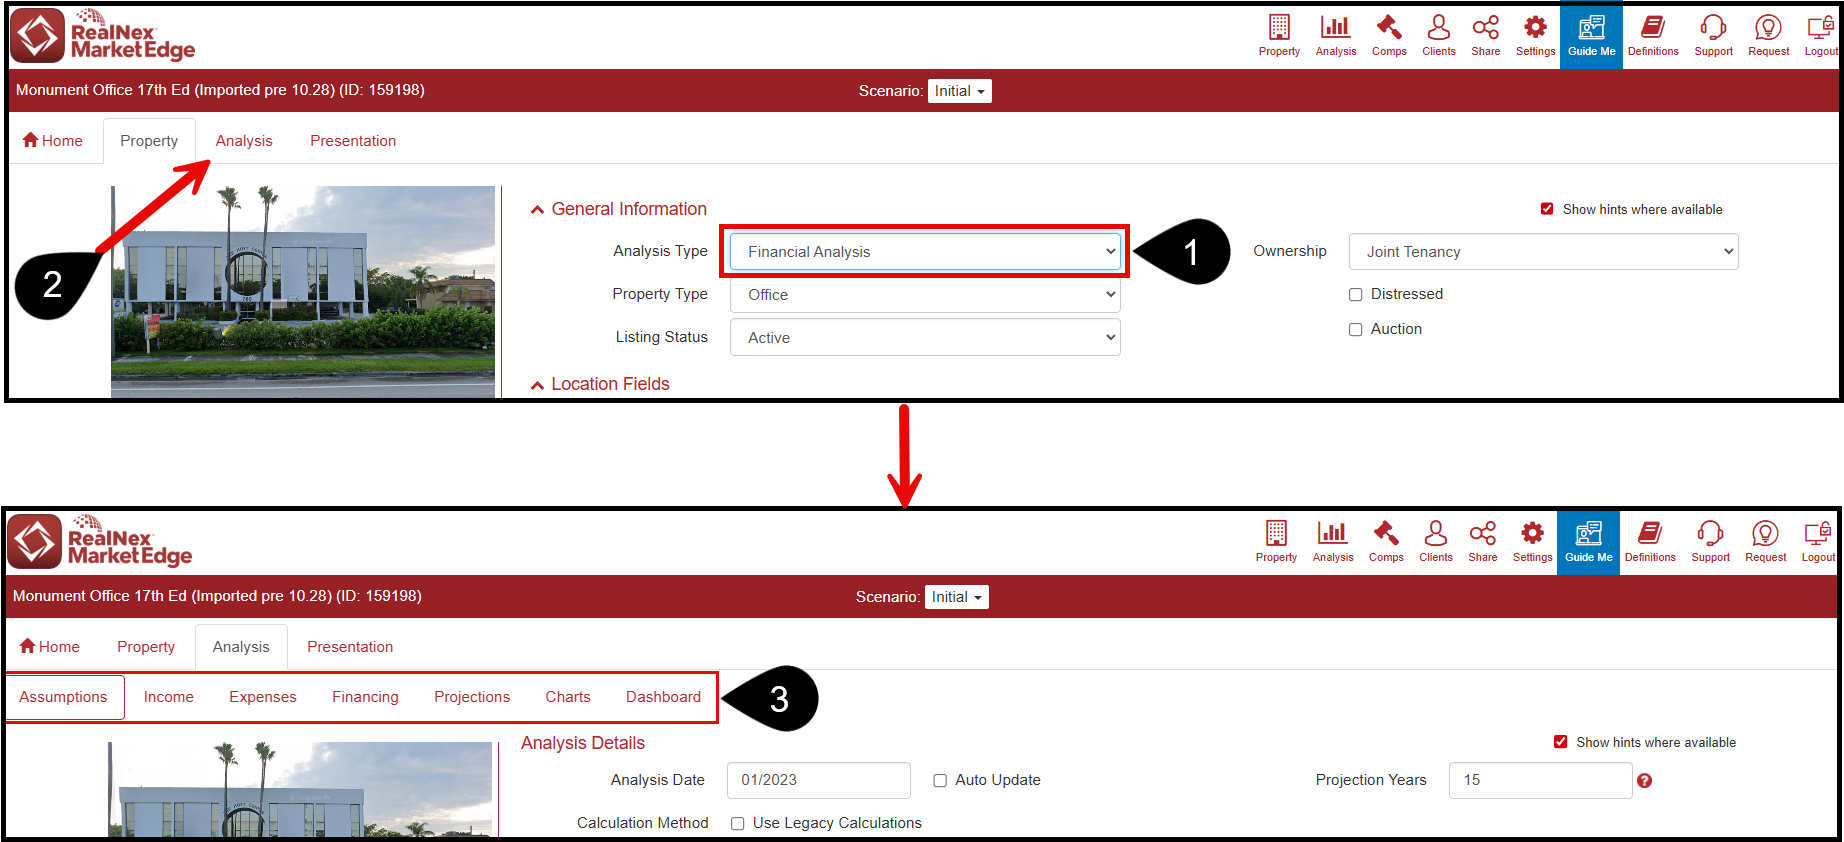
Task: Open Definitions book icon in lower screenshot
Action: pos(1650,541)
